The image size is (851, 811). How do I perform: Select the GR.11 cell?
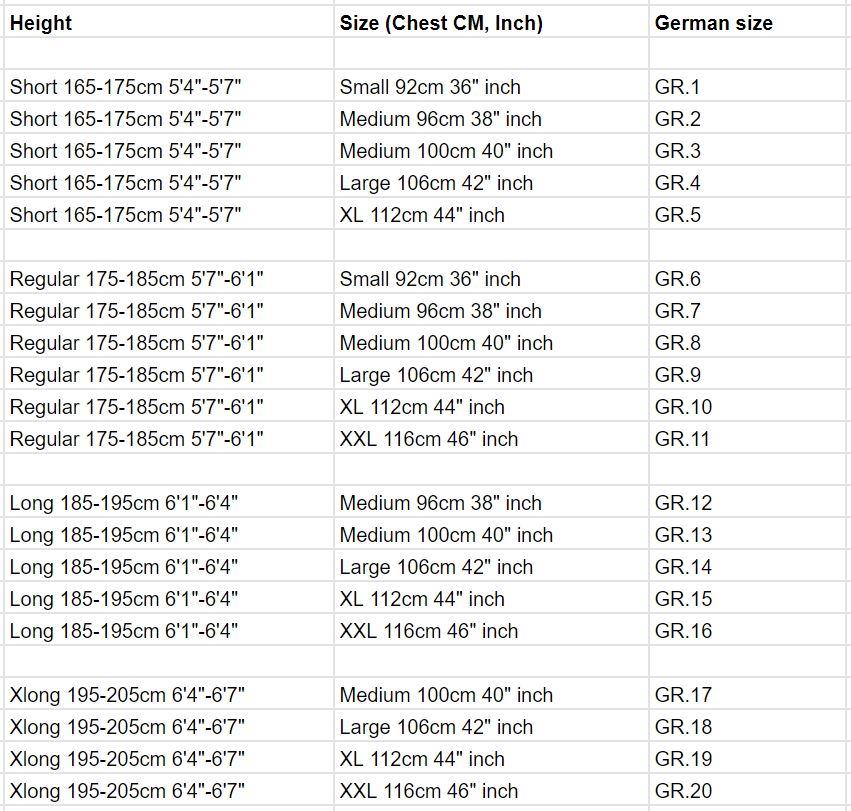pyautogui.click(x=683, y=439)
